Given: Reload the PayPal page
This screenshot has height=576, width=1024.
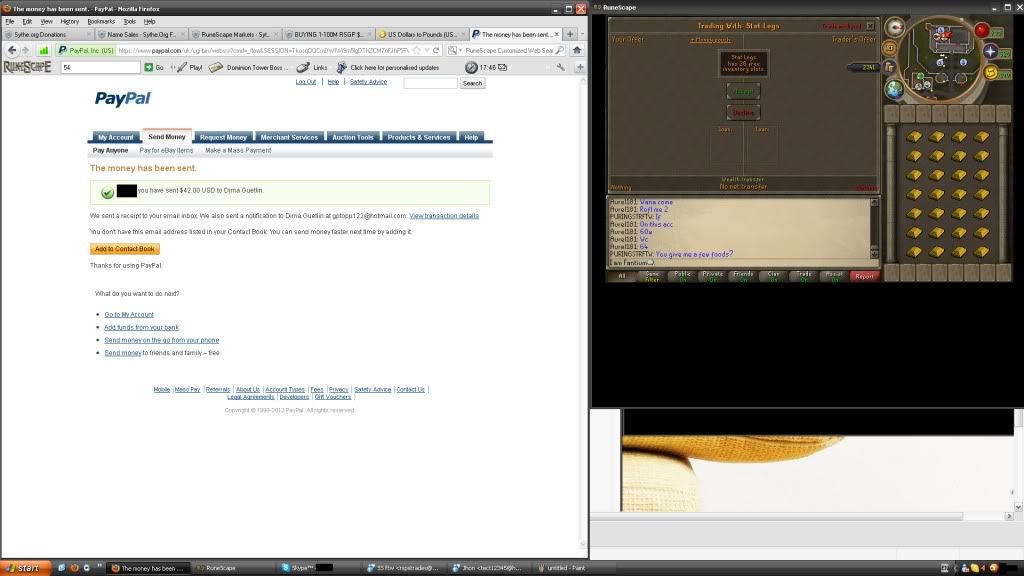Looking at the screenshot, I should coord(436,50).
